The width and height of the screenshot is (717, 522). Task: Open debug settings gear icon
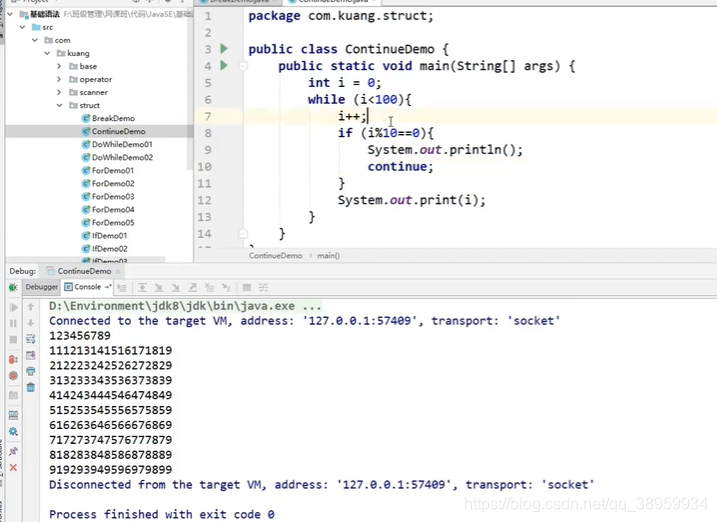[x=13, y=431]
